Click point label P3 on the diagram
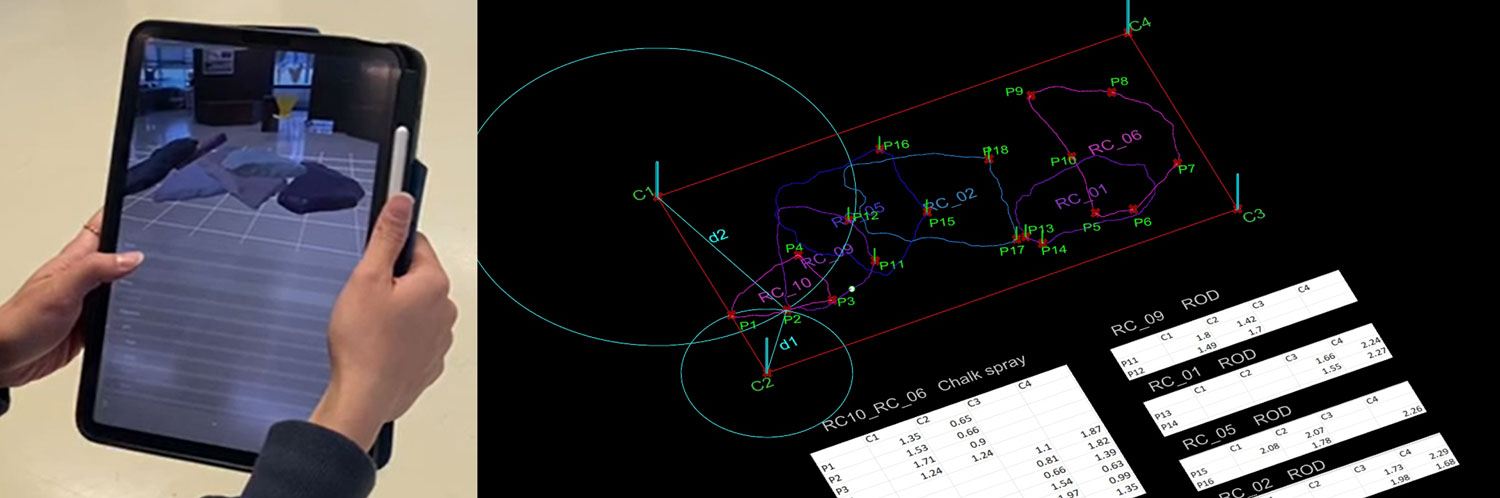 click(846, 301)
